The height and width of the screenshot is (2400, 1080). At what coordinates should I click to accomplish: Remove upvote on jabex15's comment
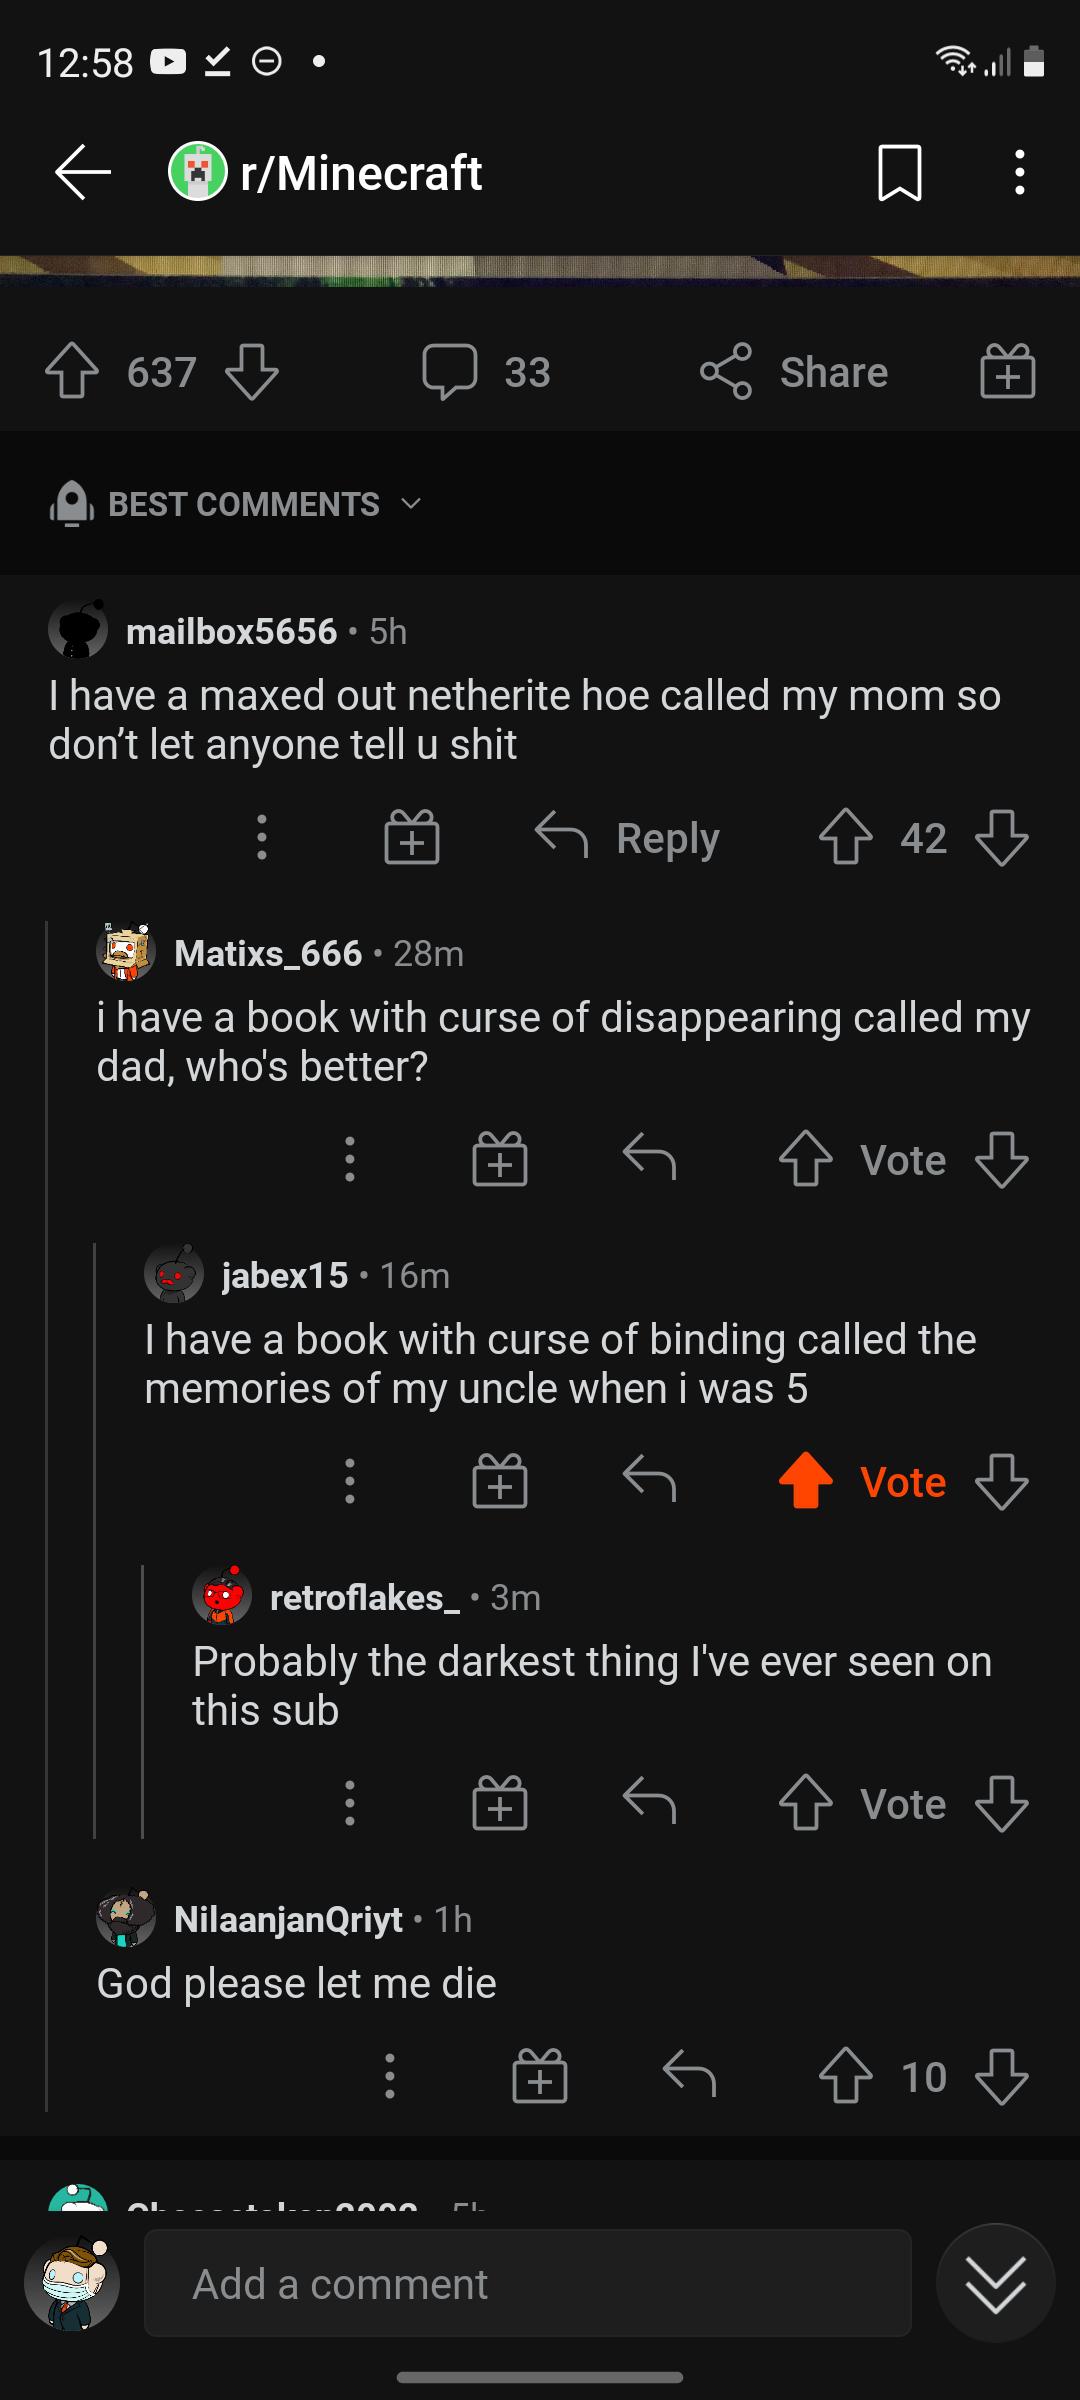[x=806, y=1482]
